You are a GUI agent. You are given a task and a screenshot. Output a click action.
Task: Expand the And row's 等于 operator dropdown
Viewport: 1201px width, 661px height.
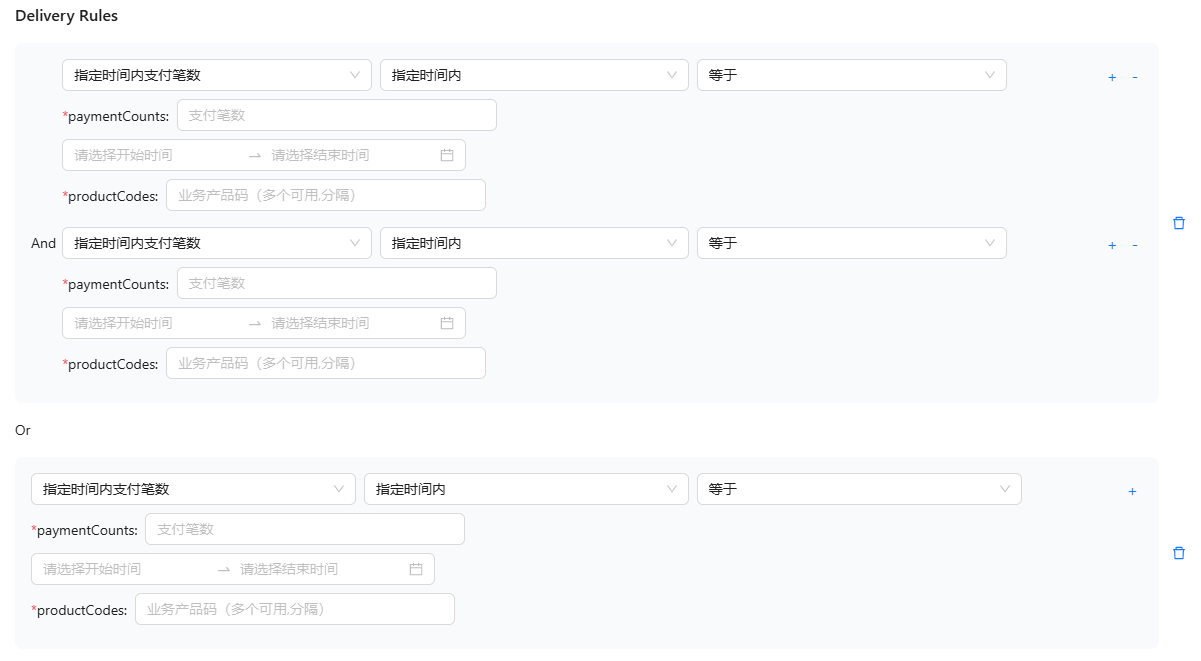click(x=852, y=243)
